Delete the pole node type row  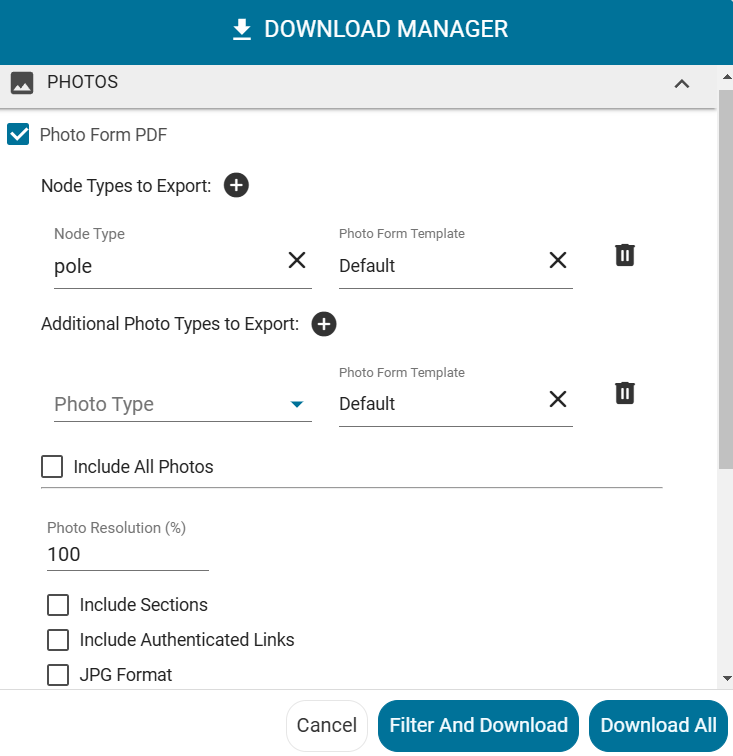coord(624,255)
